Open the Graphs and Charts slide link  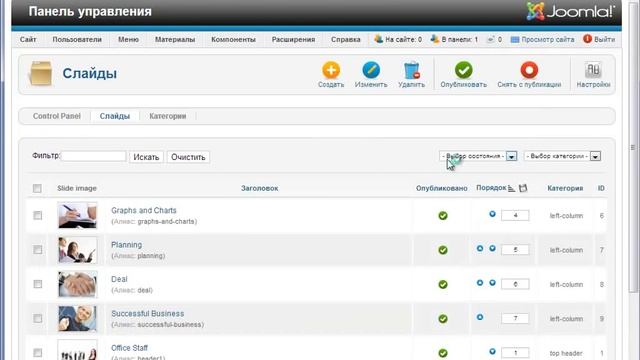pyautogui.click(x=144, y=210)
